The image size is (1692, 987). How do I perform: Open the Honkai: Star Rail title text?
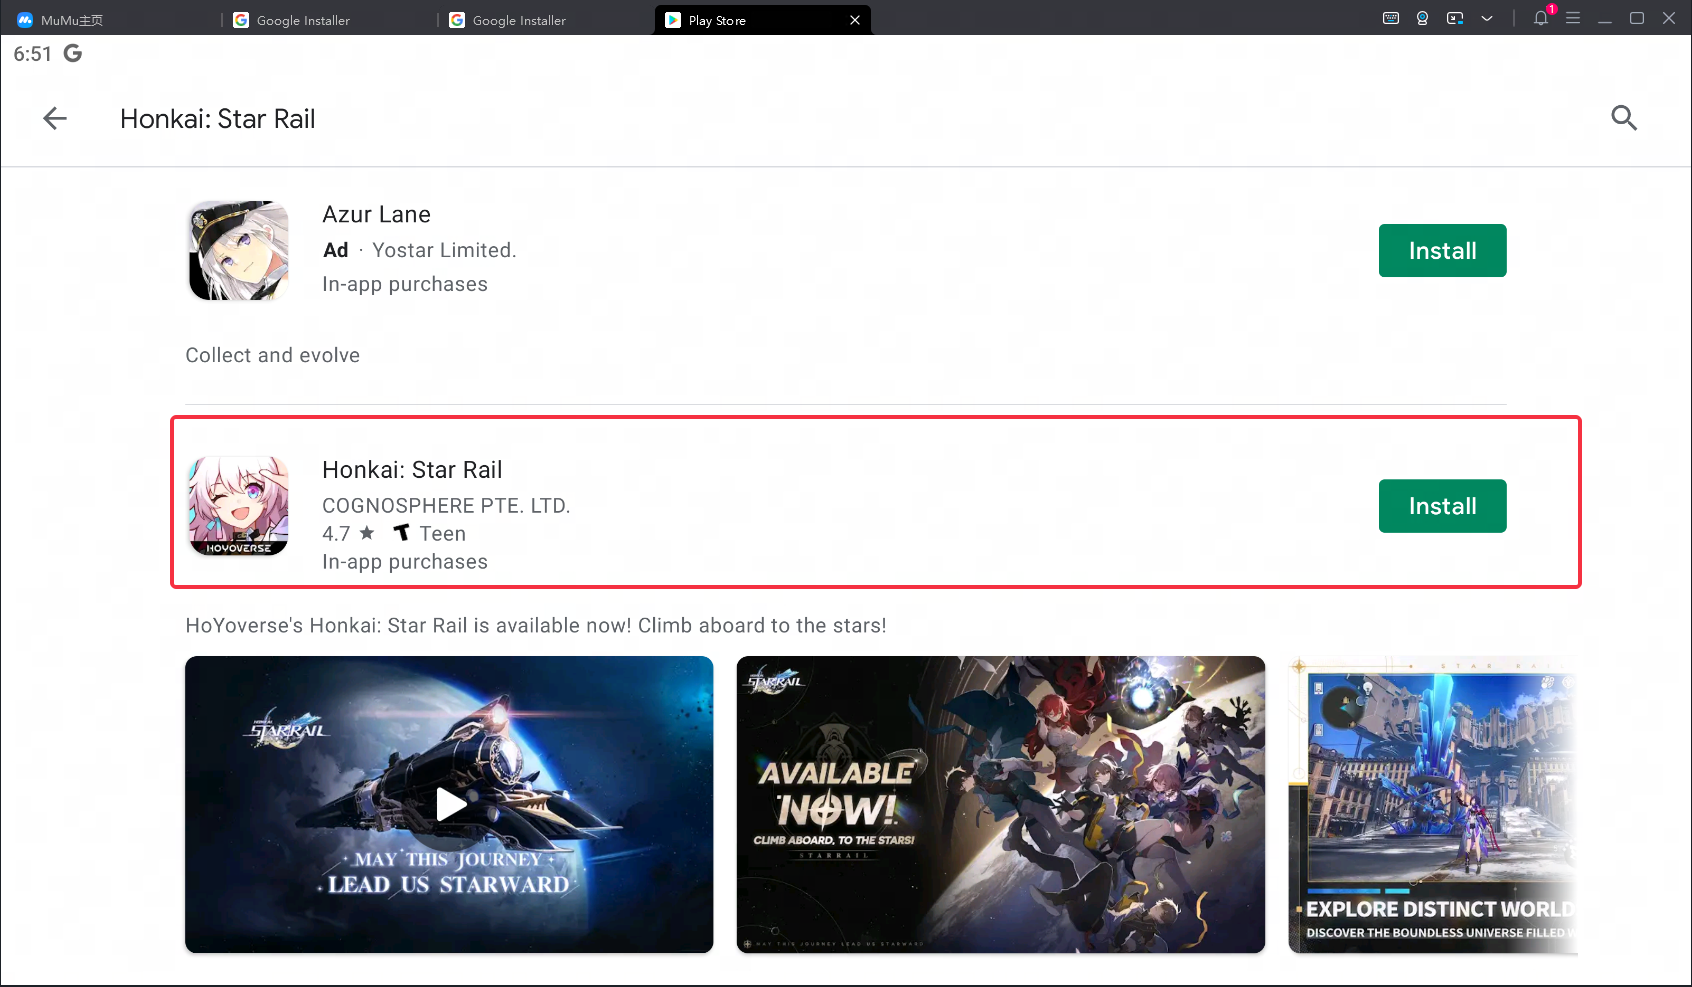coord(412,470)
